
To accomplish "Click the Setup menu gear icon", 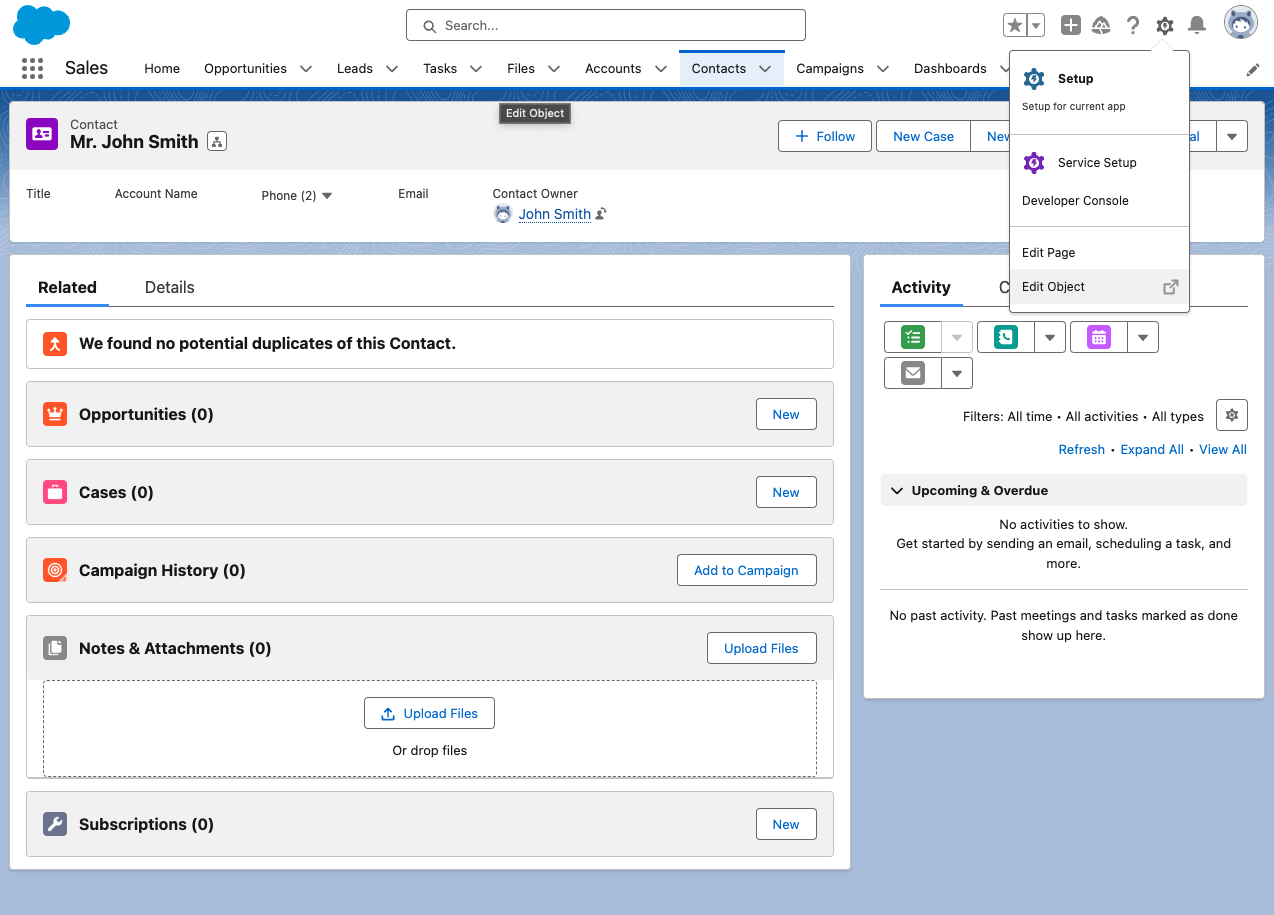I will click(1034, 79).
